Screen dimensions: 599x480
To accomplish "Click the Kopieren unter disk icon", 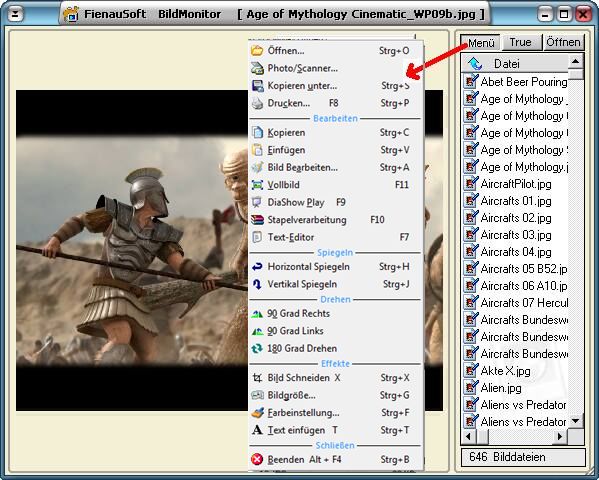I will click(x=257, y=86).
